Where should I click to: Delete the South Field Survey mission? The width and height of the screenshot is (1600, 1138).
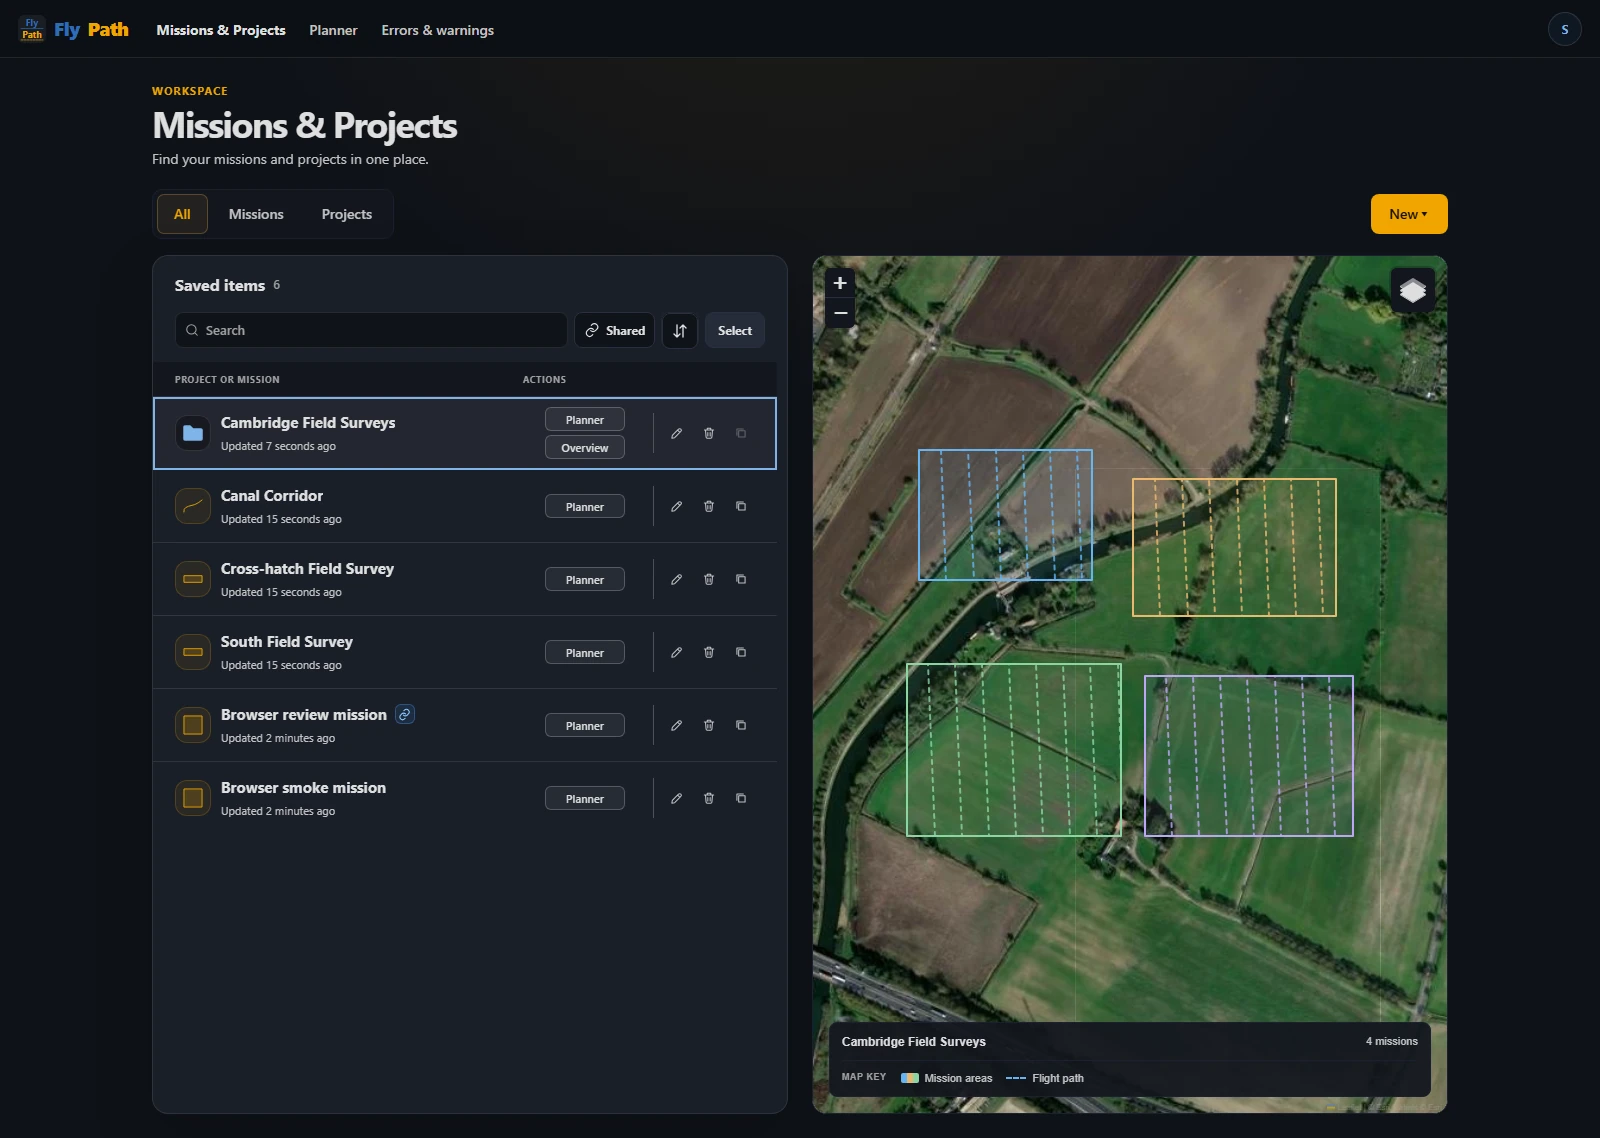click(709, 652)
